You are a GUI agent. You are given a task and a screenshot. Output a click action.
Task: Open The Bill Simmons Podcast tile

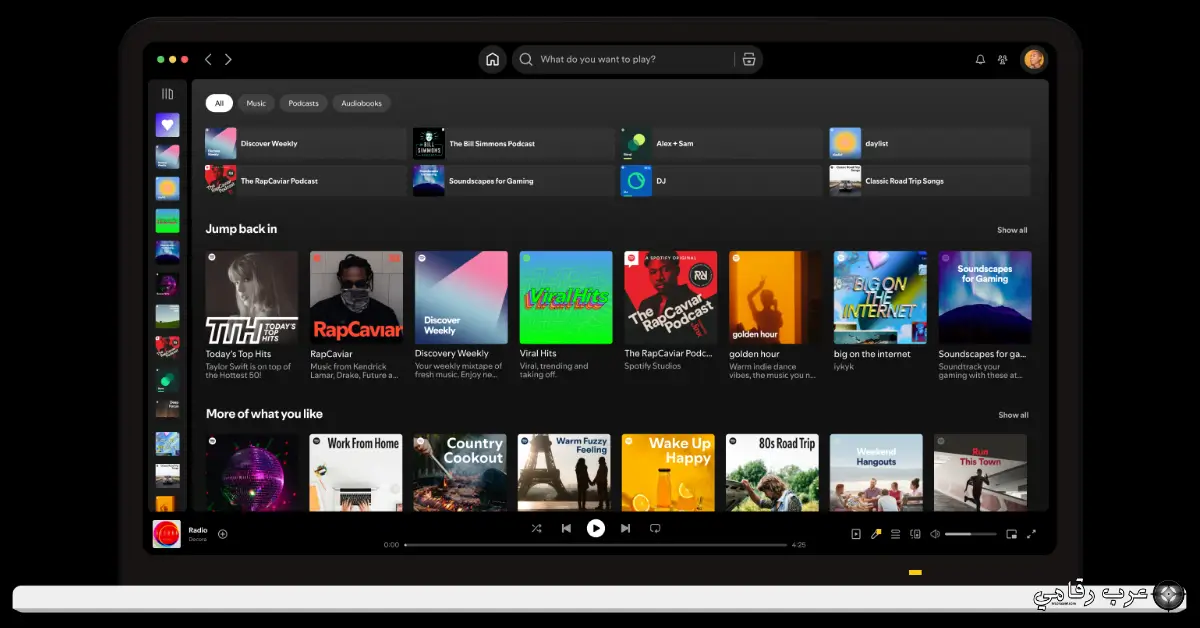[x=513, y=143]
